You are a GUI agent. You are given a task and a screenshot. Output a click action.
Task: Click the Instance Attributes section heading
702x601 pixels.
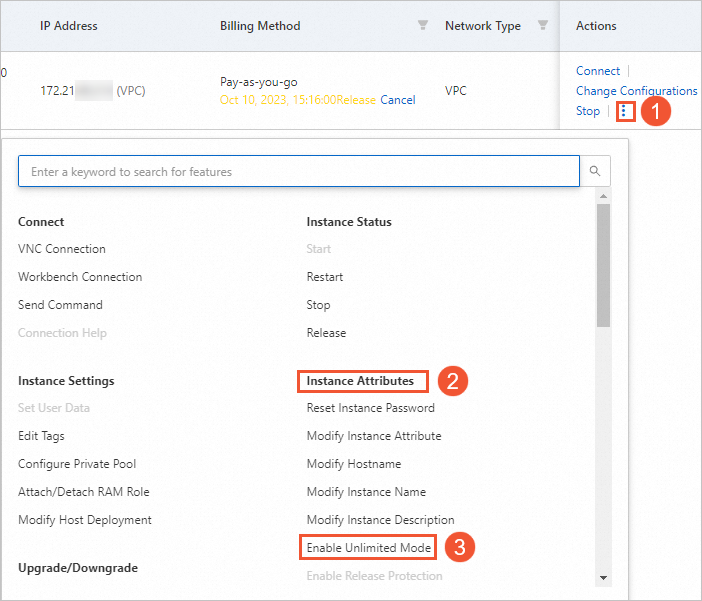[360, 381]
